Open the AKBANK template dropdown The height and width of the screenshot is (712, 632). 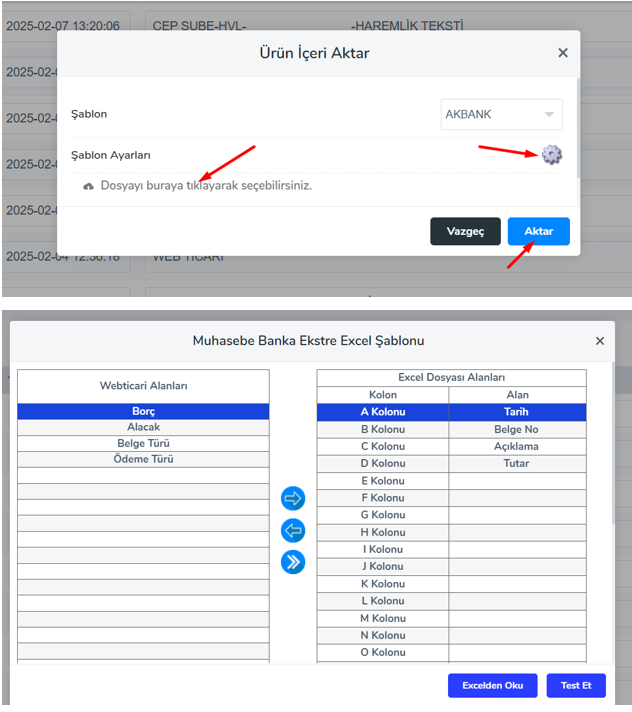point(501,114)
